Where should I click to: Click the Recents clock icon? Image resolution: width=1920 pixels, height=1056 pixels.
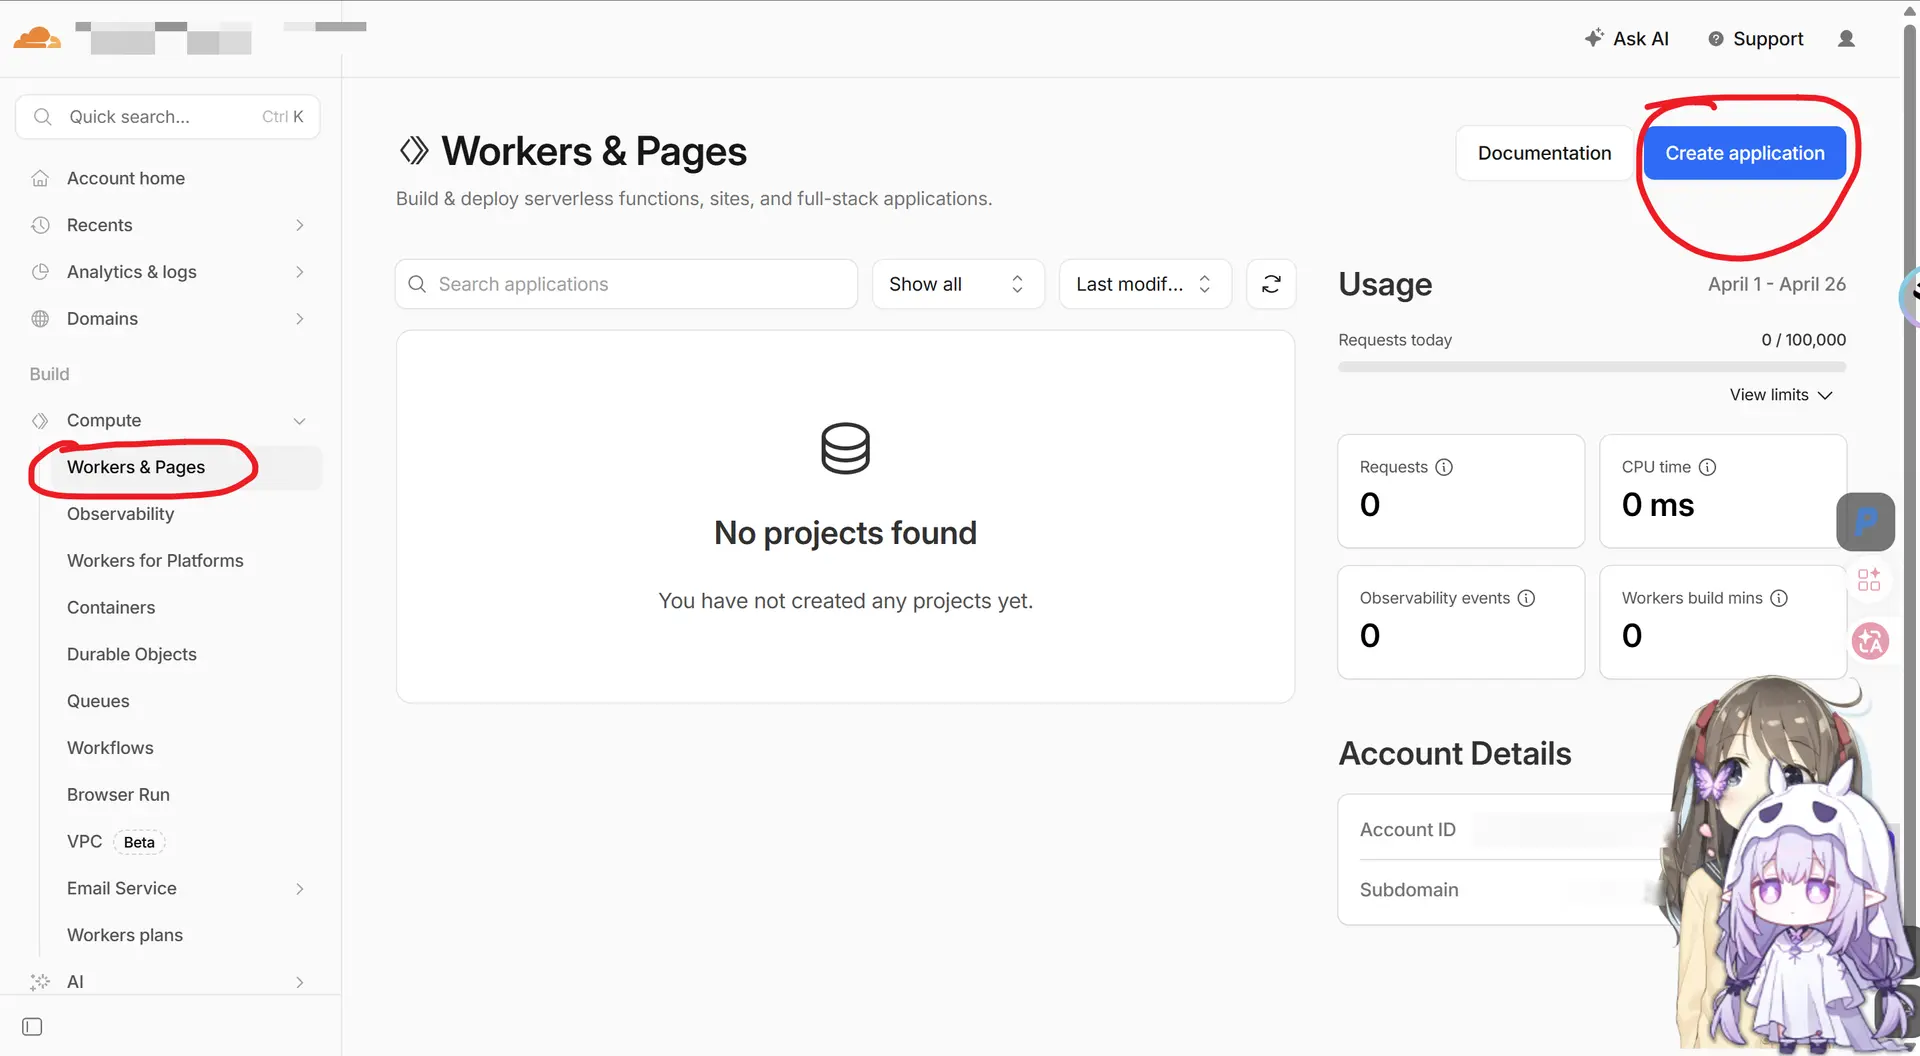coord(40,225)
